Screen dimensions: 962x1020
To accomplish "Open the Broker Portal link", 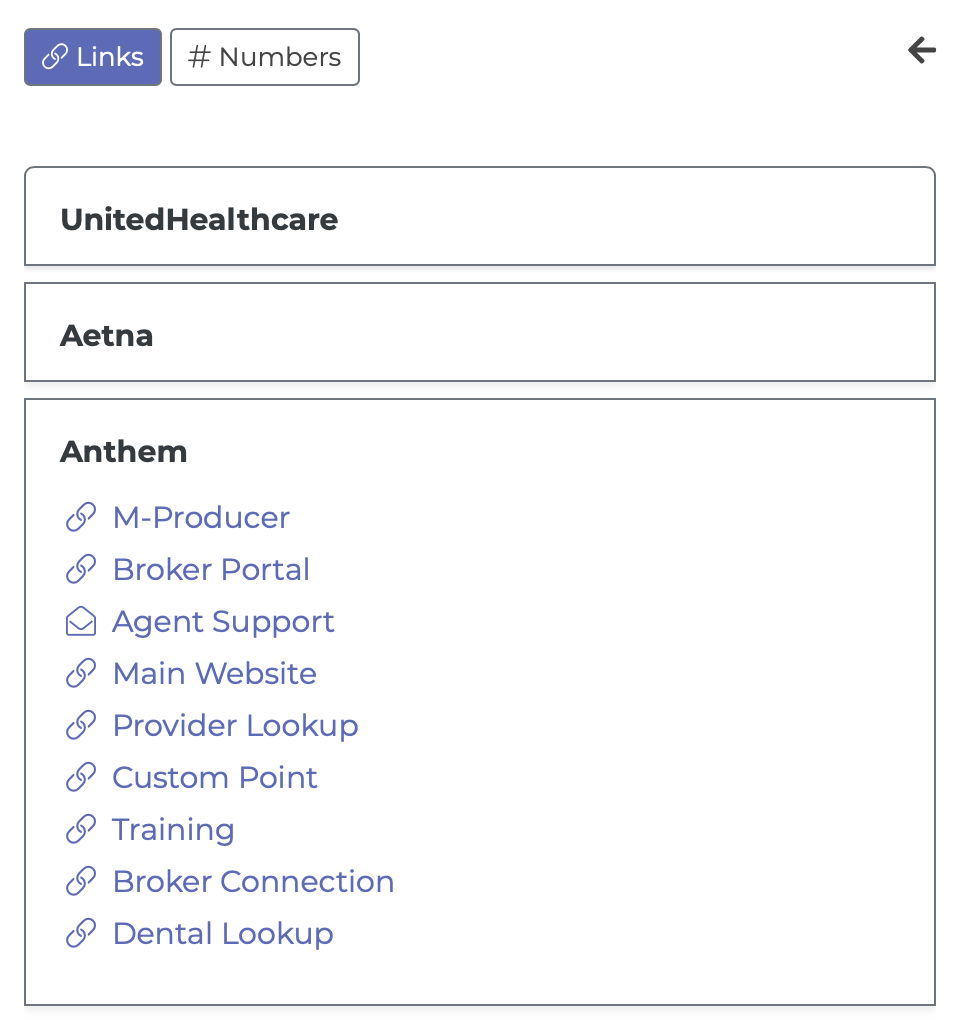I will coord(211,570).
